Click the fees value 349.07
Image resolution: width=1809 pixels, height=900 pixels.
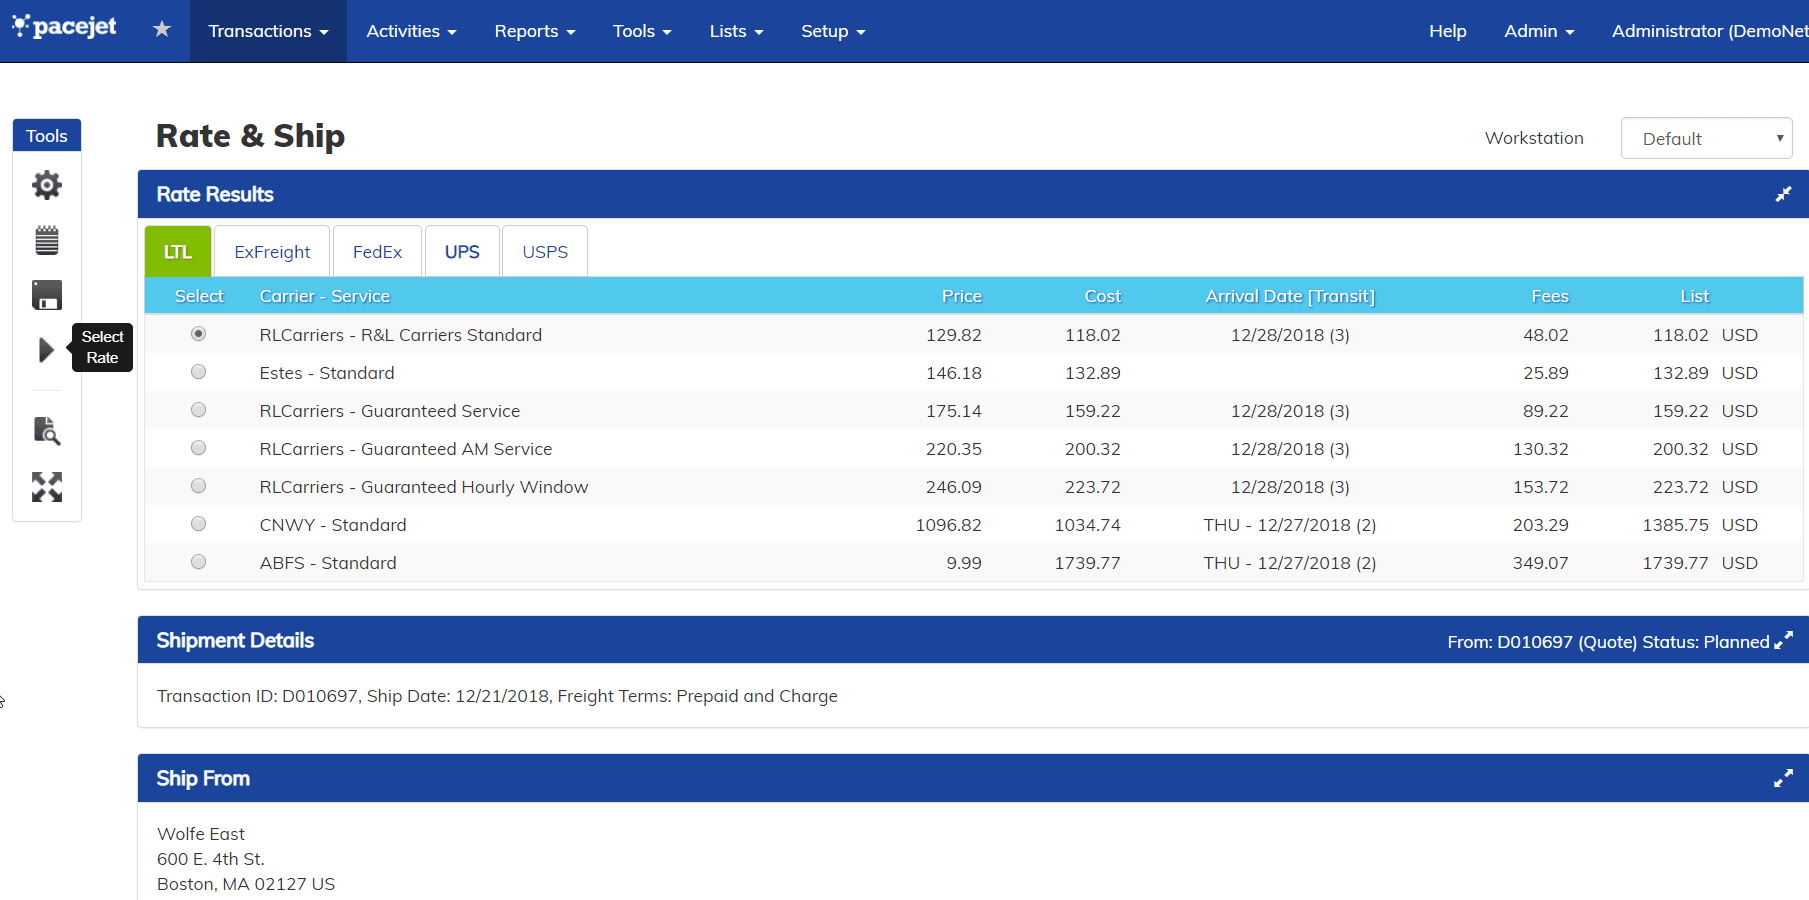pyautogui.click(x=1540, y=563)
